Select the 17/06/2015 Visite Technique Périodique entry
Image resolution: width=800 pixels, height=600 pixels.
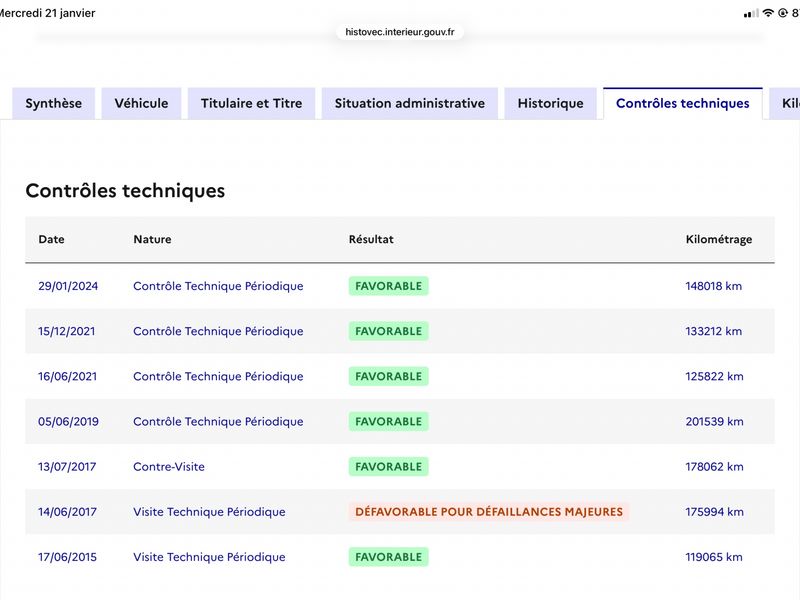point(209,557)
